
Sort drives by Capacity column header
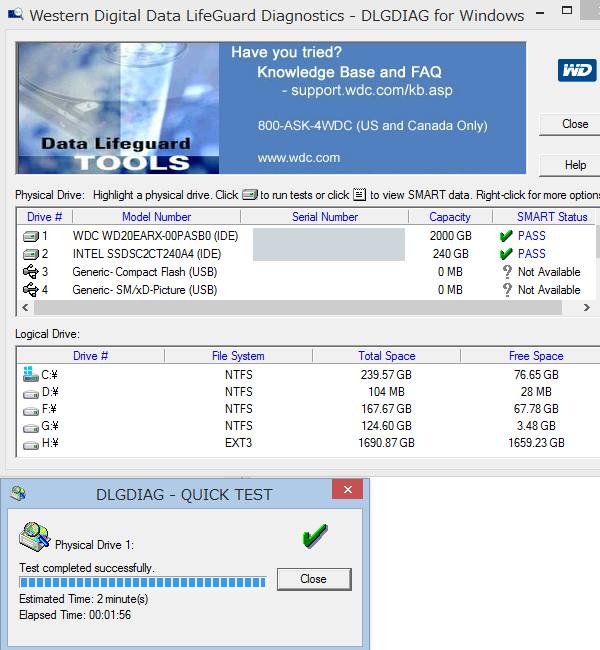(x=450, y=217)
